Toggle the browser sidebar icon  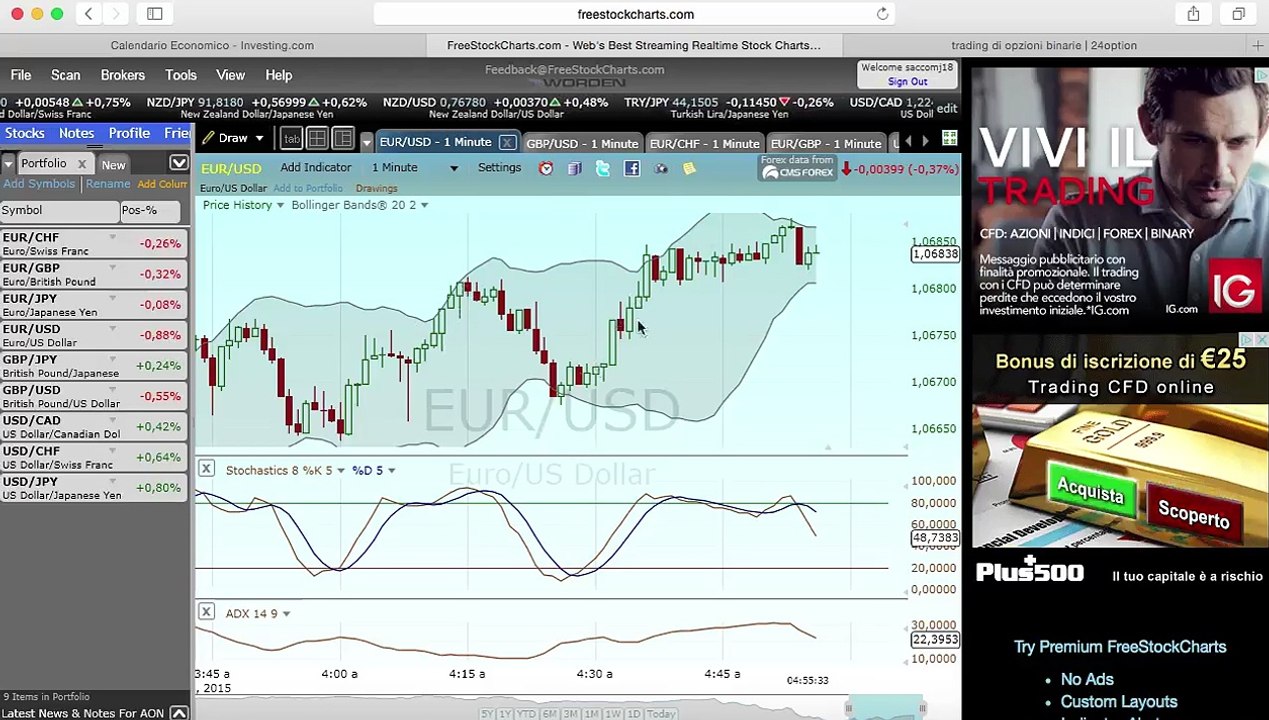(x=155, y=14)
